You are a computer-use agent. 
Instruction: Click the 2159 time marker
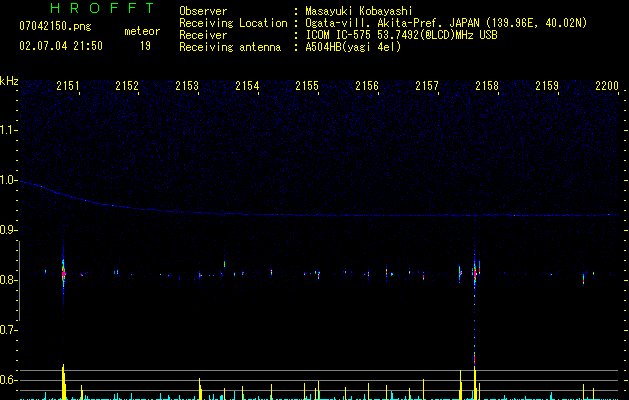click(x=547, y=86)
